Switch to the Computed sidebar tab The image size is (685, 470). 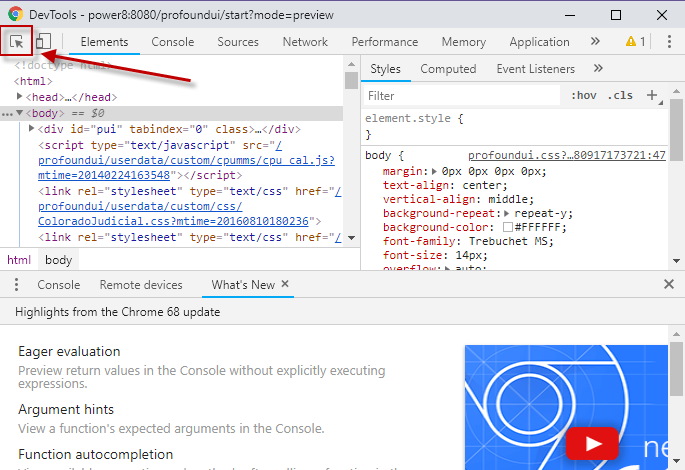tap(448, 69)
